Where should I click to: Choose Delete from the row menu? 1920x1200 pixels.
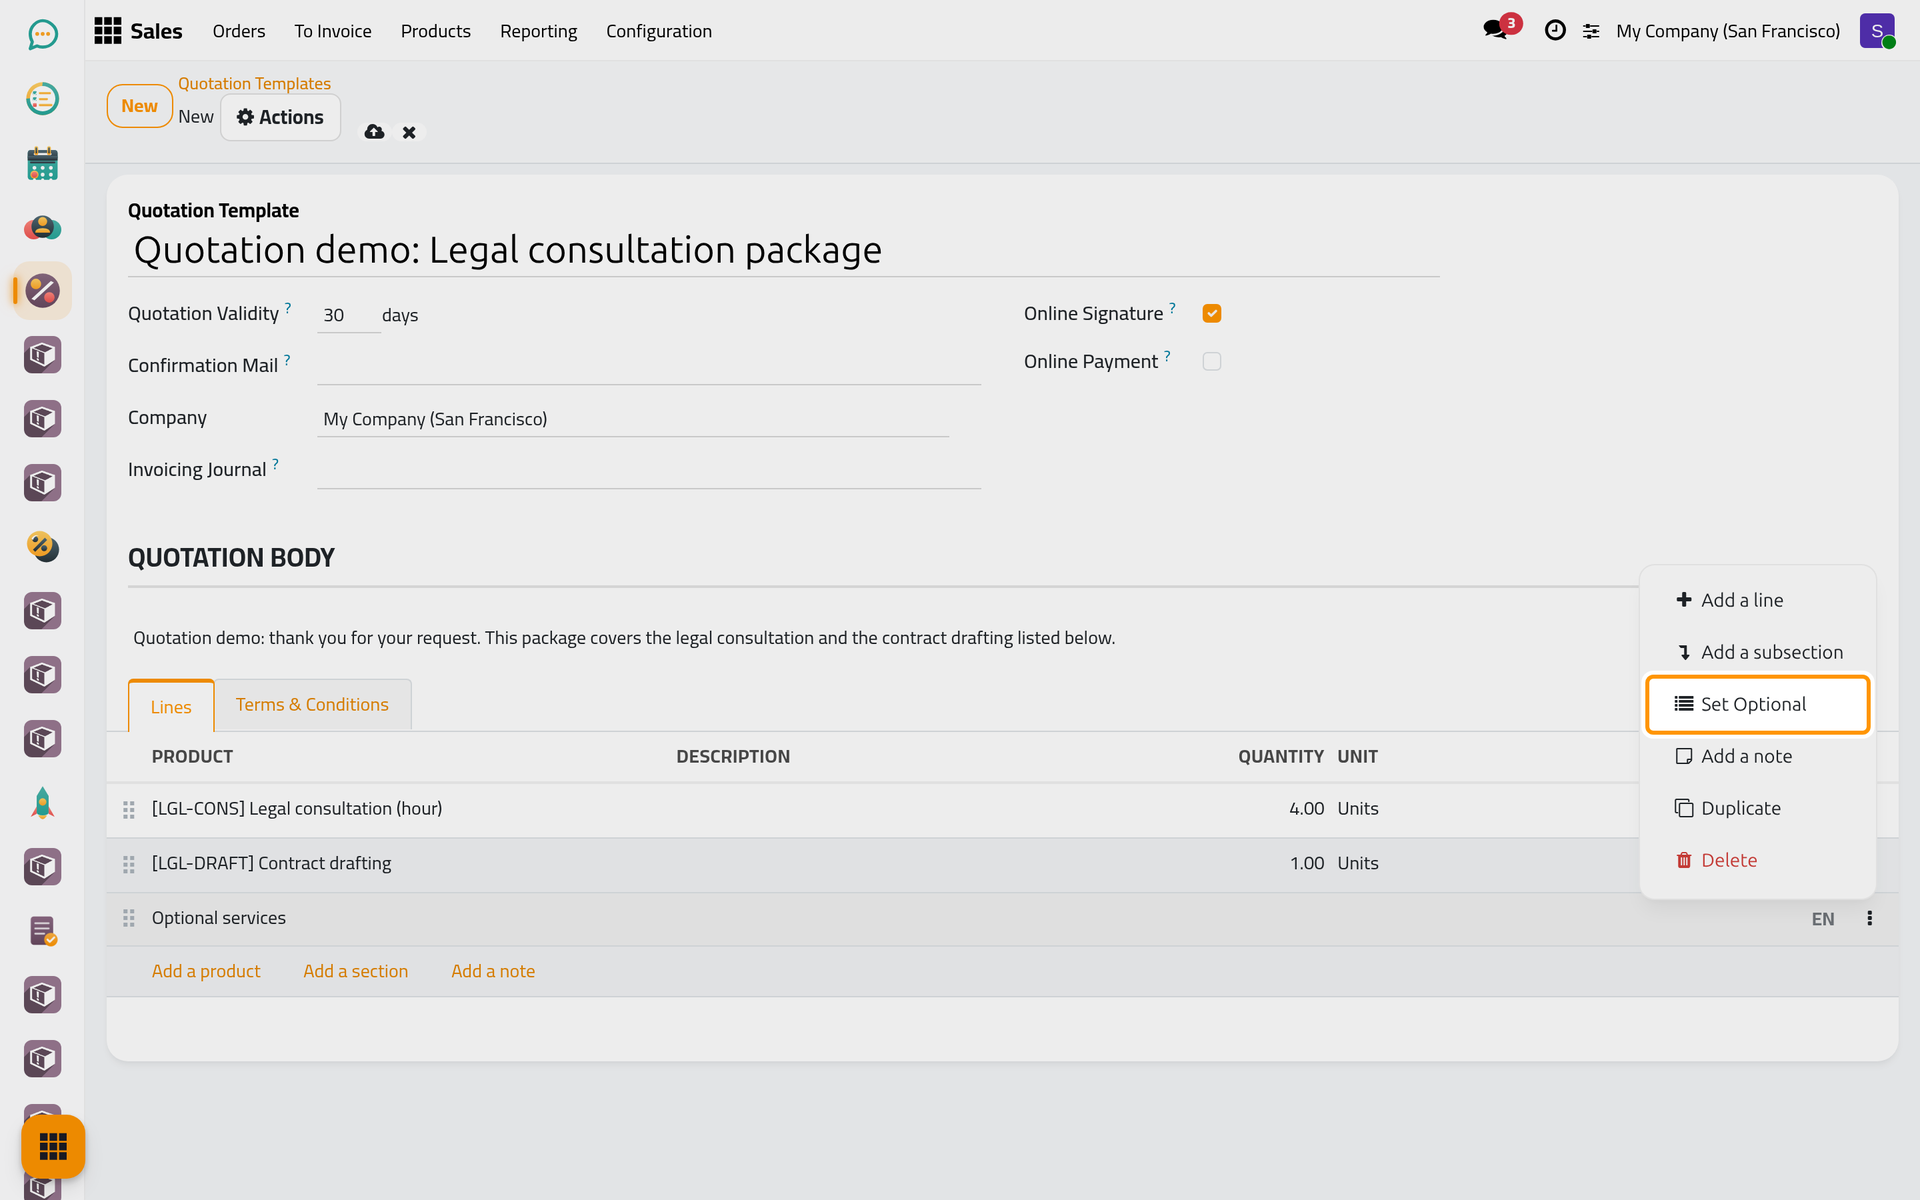click(x=1757, y=860)
